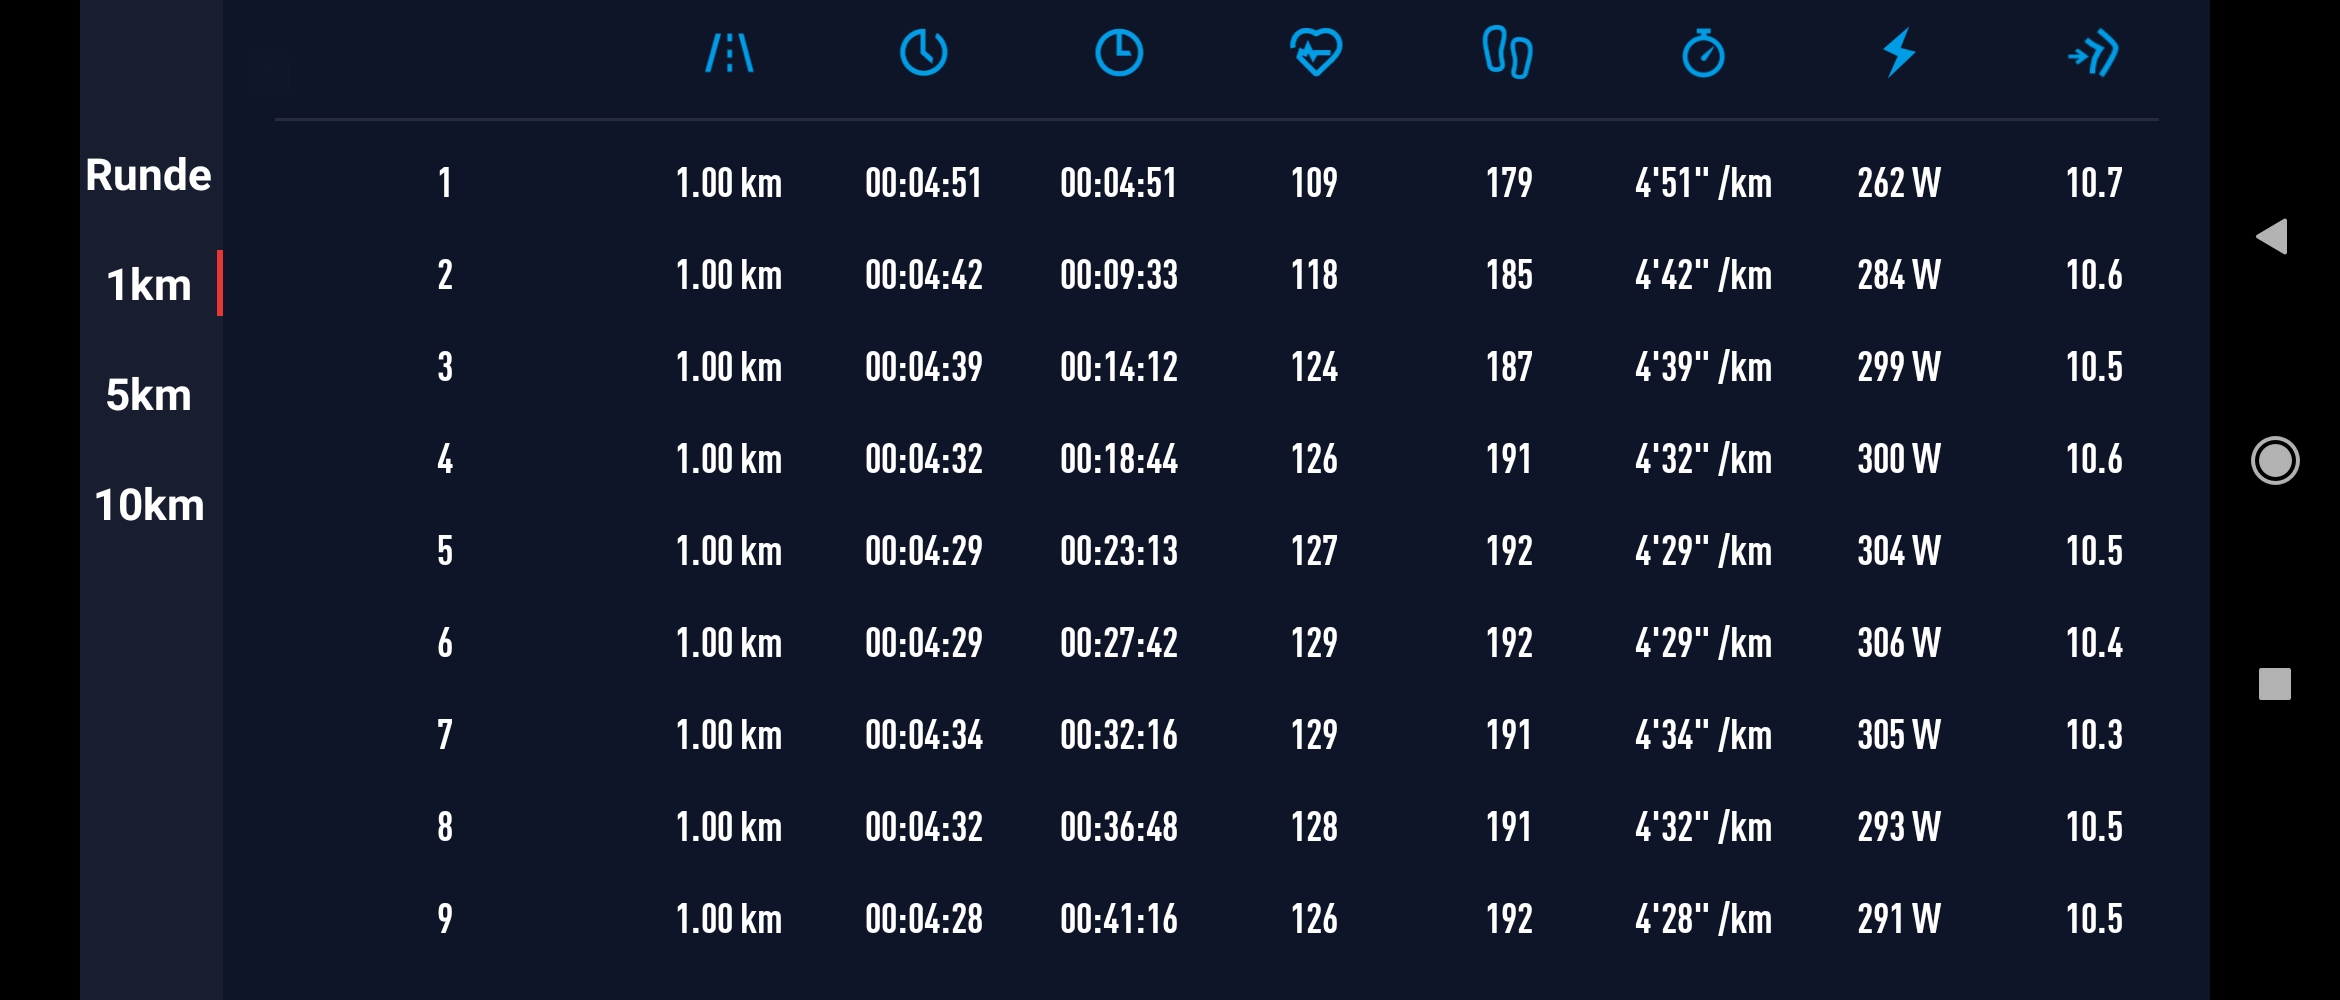Tap cumulative time 00:18:44 in lap 4

pyautogui.click(x=1118, y=459)
